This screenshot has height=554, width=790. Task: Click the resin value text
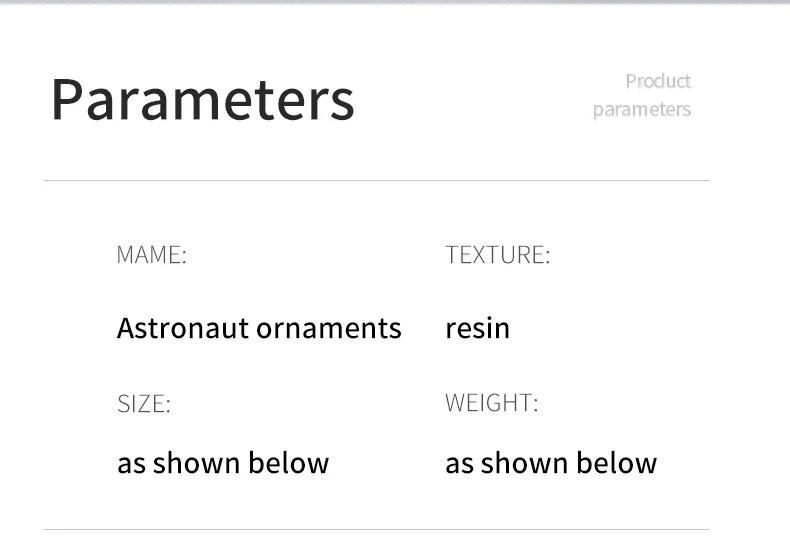tap(478, 328)
